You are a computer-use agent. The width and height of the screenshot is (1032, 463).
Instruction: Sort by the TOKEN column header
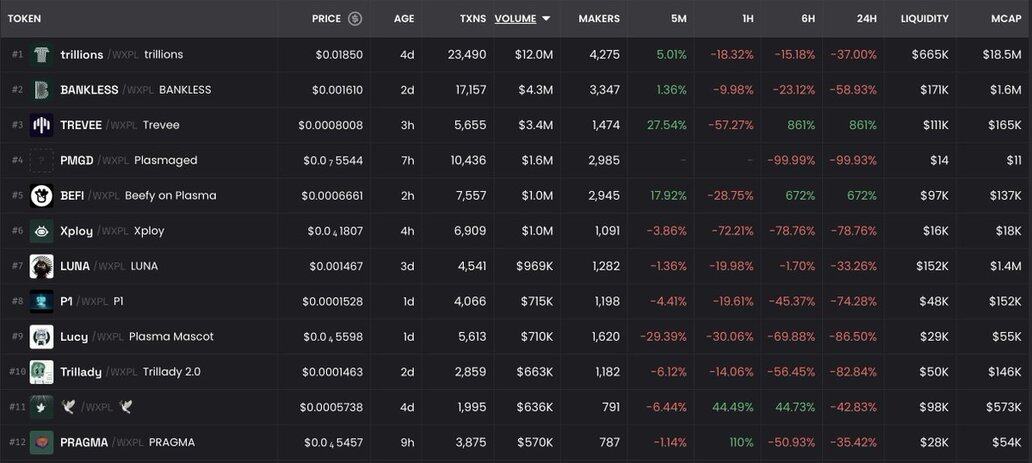[x=24, y=18]
